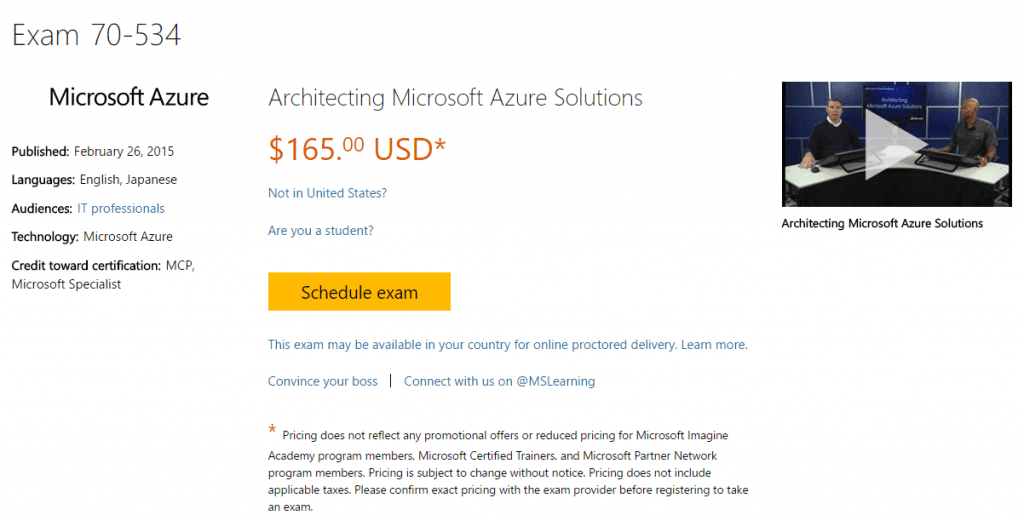Click the 'Credit toward certification' label

(86, 266)
